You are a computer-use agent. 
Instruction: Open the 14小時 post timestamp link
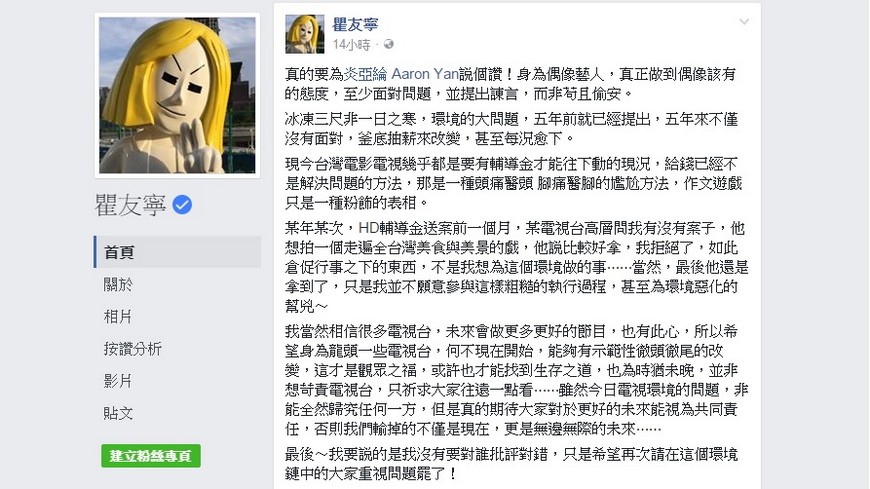coord(351,44)
